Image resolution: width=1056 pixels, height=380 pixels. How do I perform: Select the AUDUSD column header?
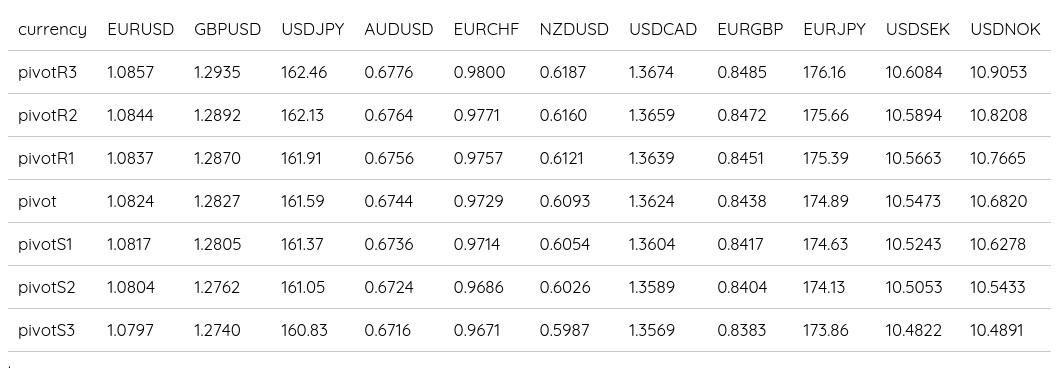click(x=399, y=30)
